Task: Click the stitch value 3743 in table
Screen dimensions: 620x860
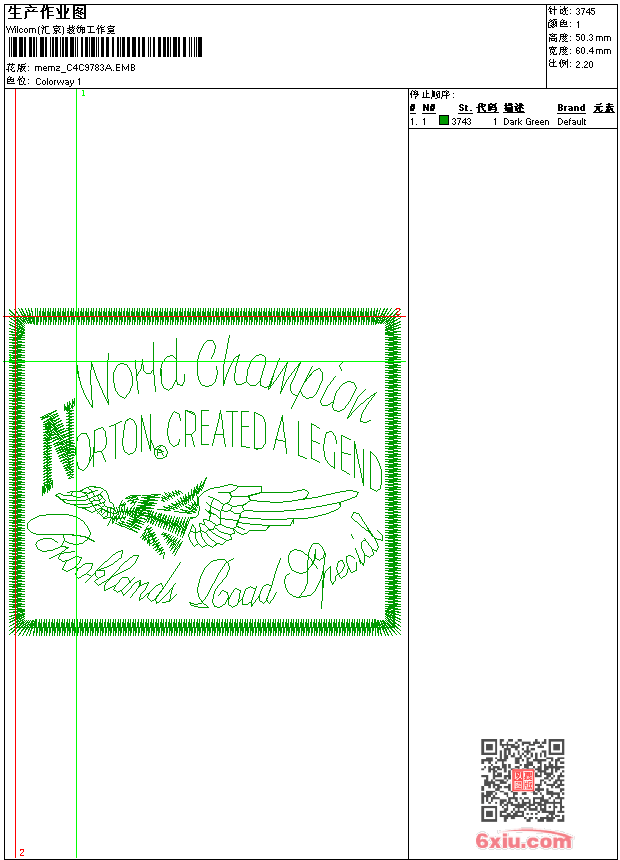Action: [461, 122]
